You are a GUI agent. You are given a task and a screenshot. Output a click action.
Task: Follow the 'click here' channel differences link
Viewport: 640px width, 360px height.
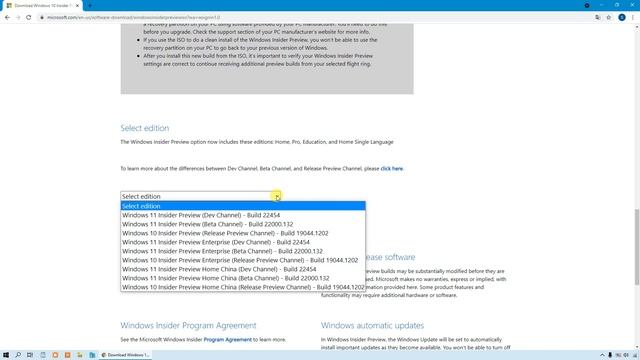click(x=392, y=169)
